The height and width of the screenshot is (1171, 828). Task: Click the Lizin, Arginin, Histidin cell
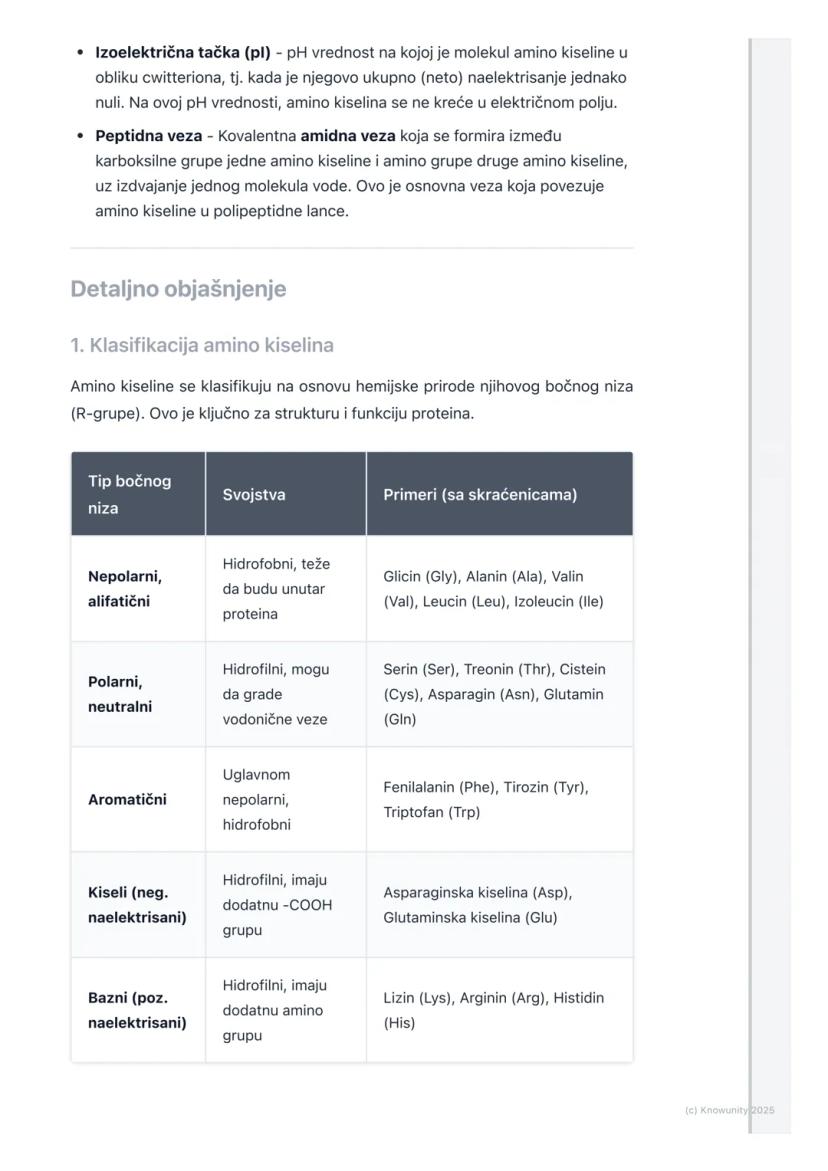click(x=493, y=1010)
